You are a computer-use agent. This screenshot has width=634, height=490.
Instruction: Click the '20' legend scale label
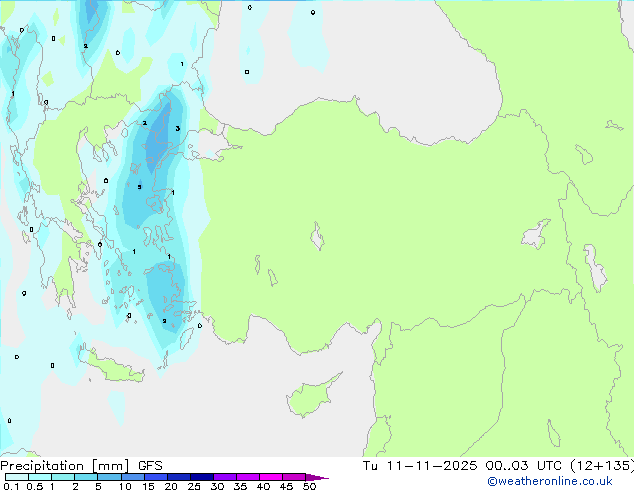[x=171, y=486]
